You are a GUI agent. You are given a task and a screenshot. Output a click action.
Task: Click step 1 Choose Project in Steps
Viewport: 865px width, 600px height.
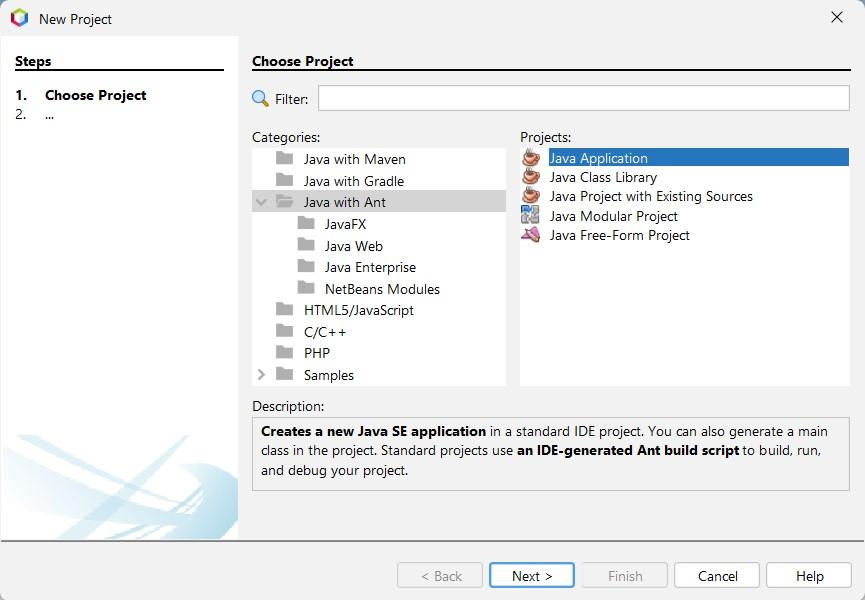point(95,95)
